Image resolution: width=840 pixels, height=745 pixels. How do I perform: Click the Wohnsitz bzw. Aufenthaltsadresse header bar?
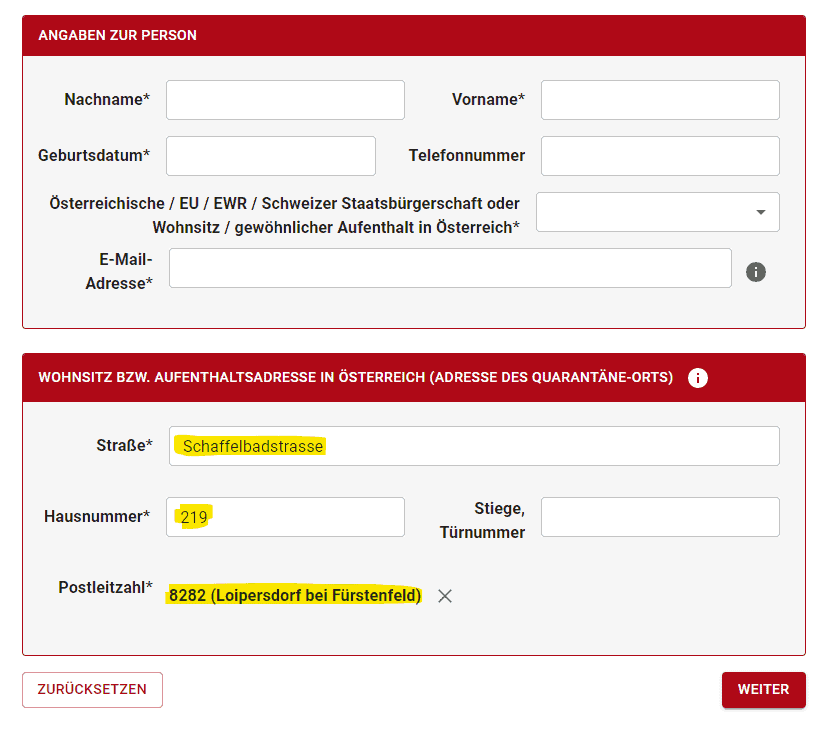coord(414,378)
